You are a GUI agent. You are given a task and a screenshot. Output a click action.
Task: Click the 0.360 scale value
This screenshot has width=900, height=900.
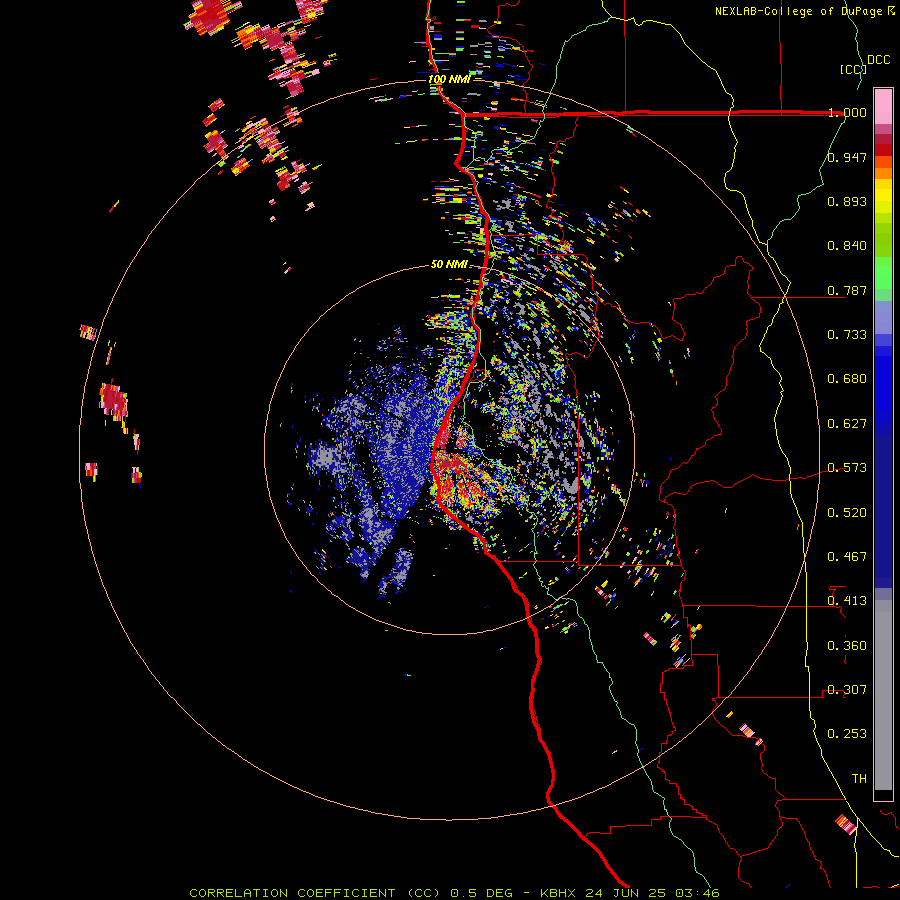[847, 645]
